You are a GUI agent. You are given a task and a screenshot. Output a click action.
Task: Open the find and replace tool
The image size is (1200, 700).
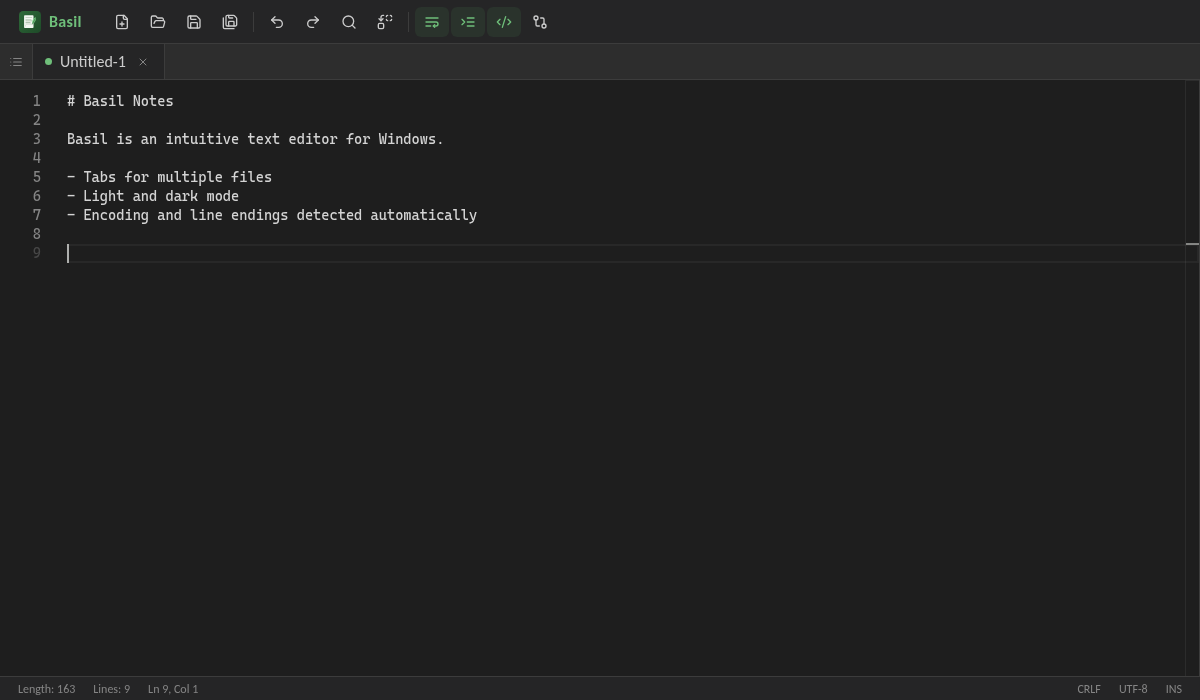click(x=385, y=22)
